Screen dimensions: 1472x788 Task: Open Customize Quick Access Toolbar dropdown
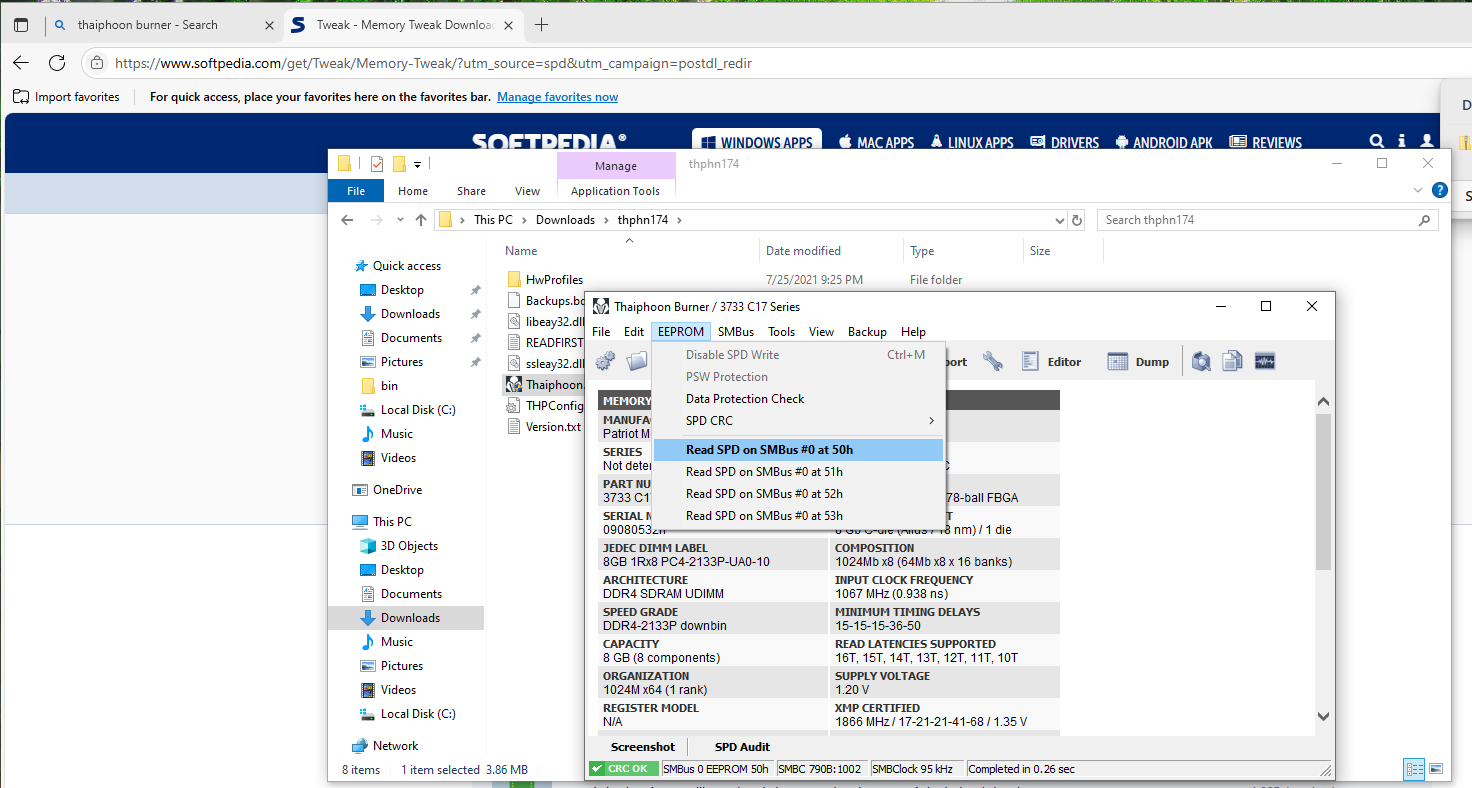417,164
